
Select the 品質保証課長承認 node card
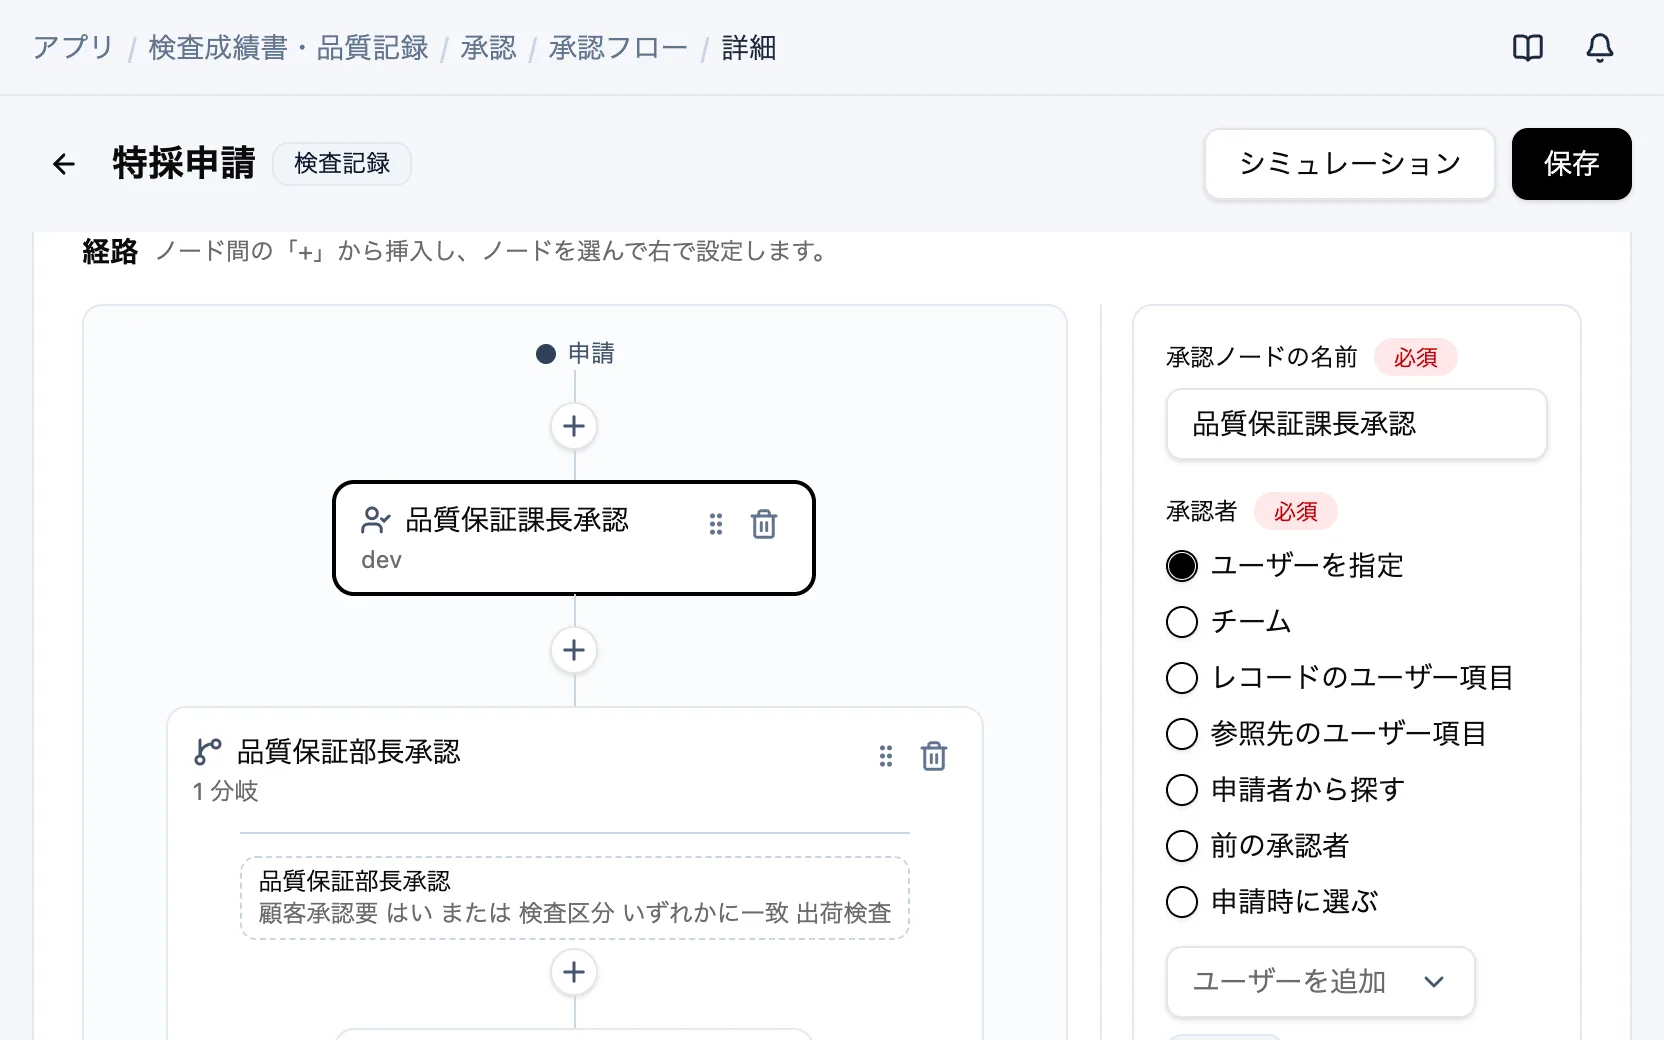click(x=574, y=538)
